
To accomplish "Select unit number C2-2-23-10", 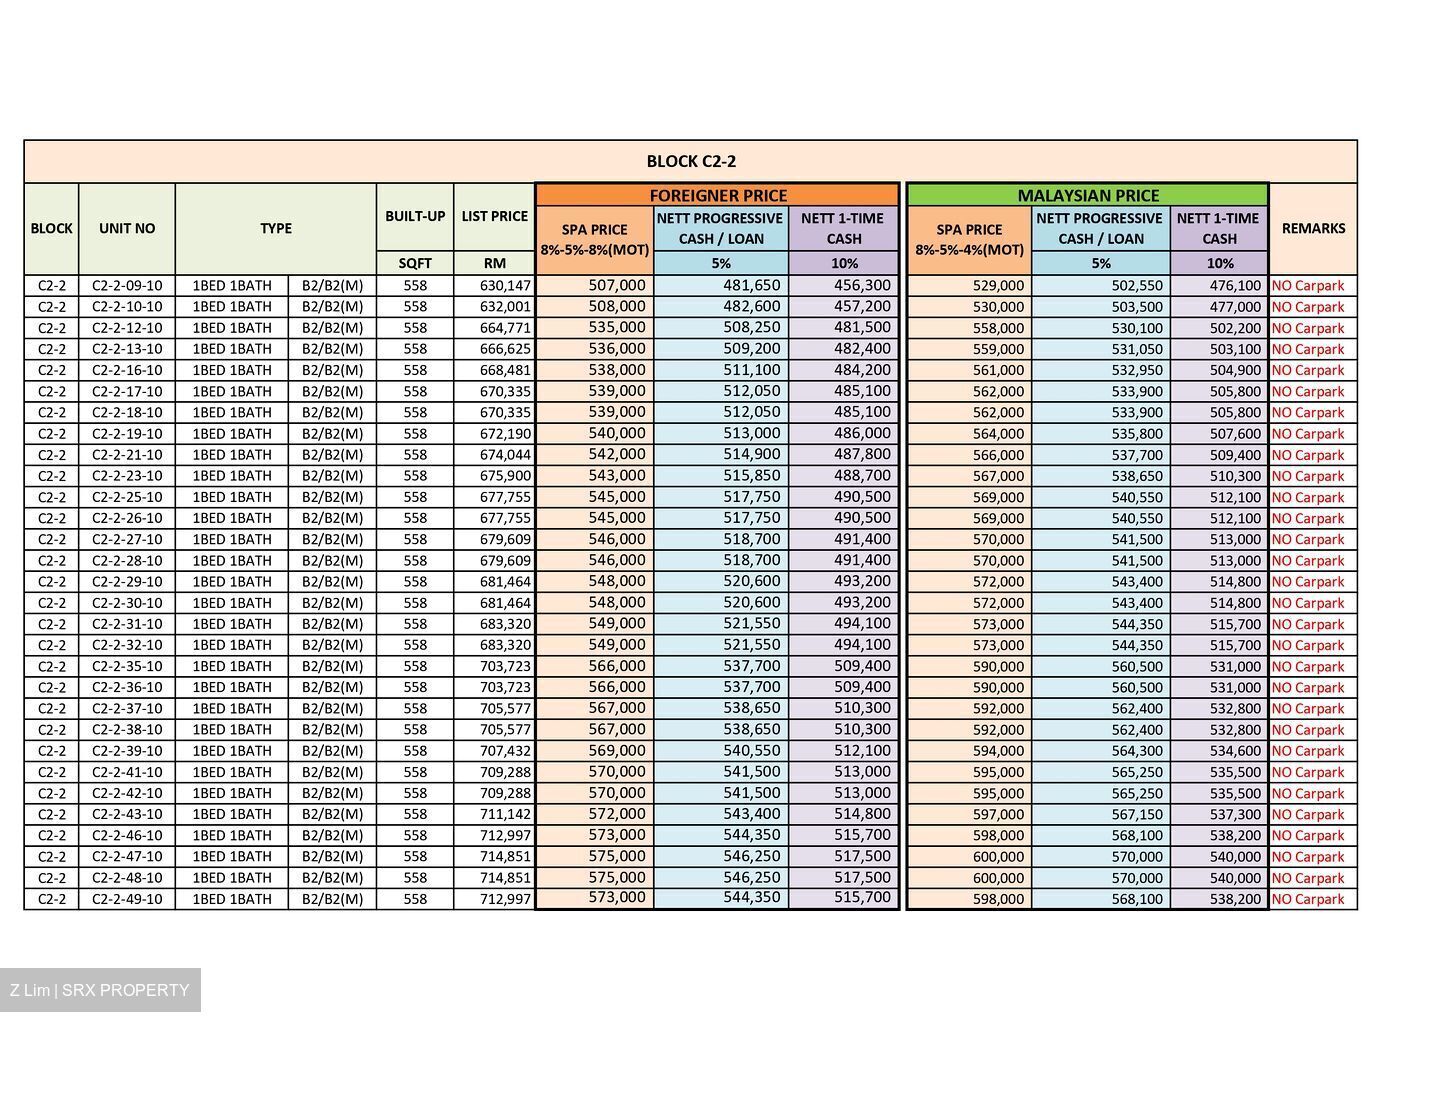I will click(x=127, y=476).
